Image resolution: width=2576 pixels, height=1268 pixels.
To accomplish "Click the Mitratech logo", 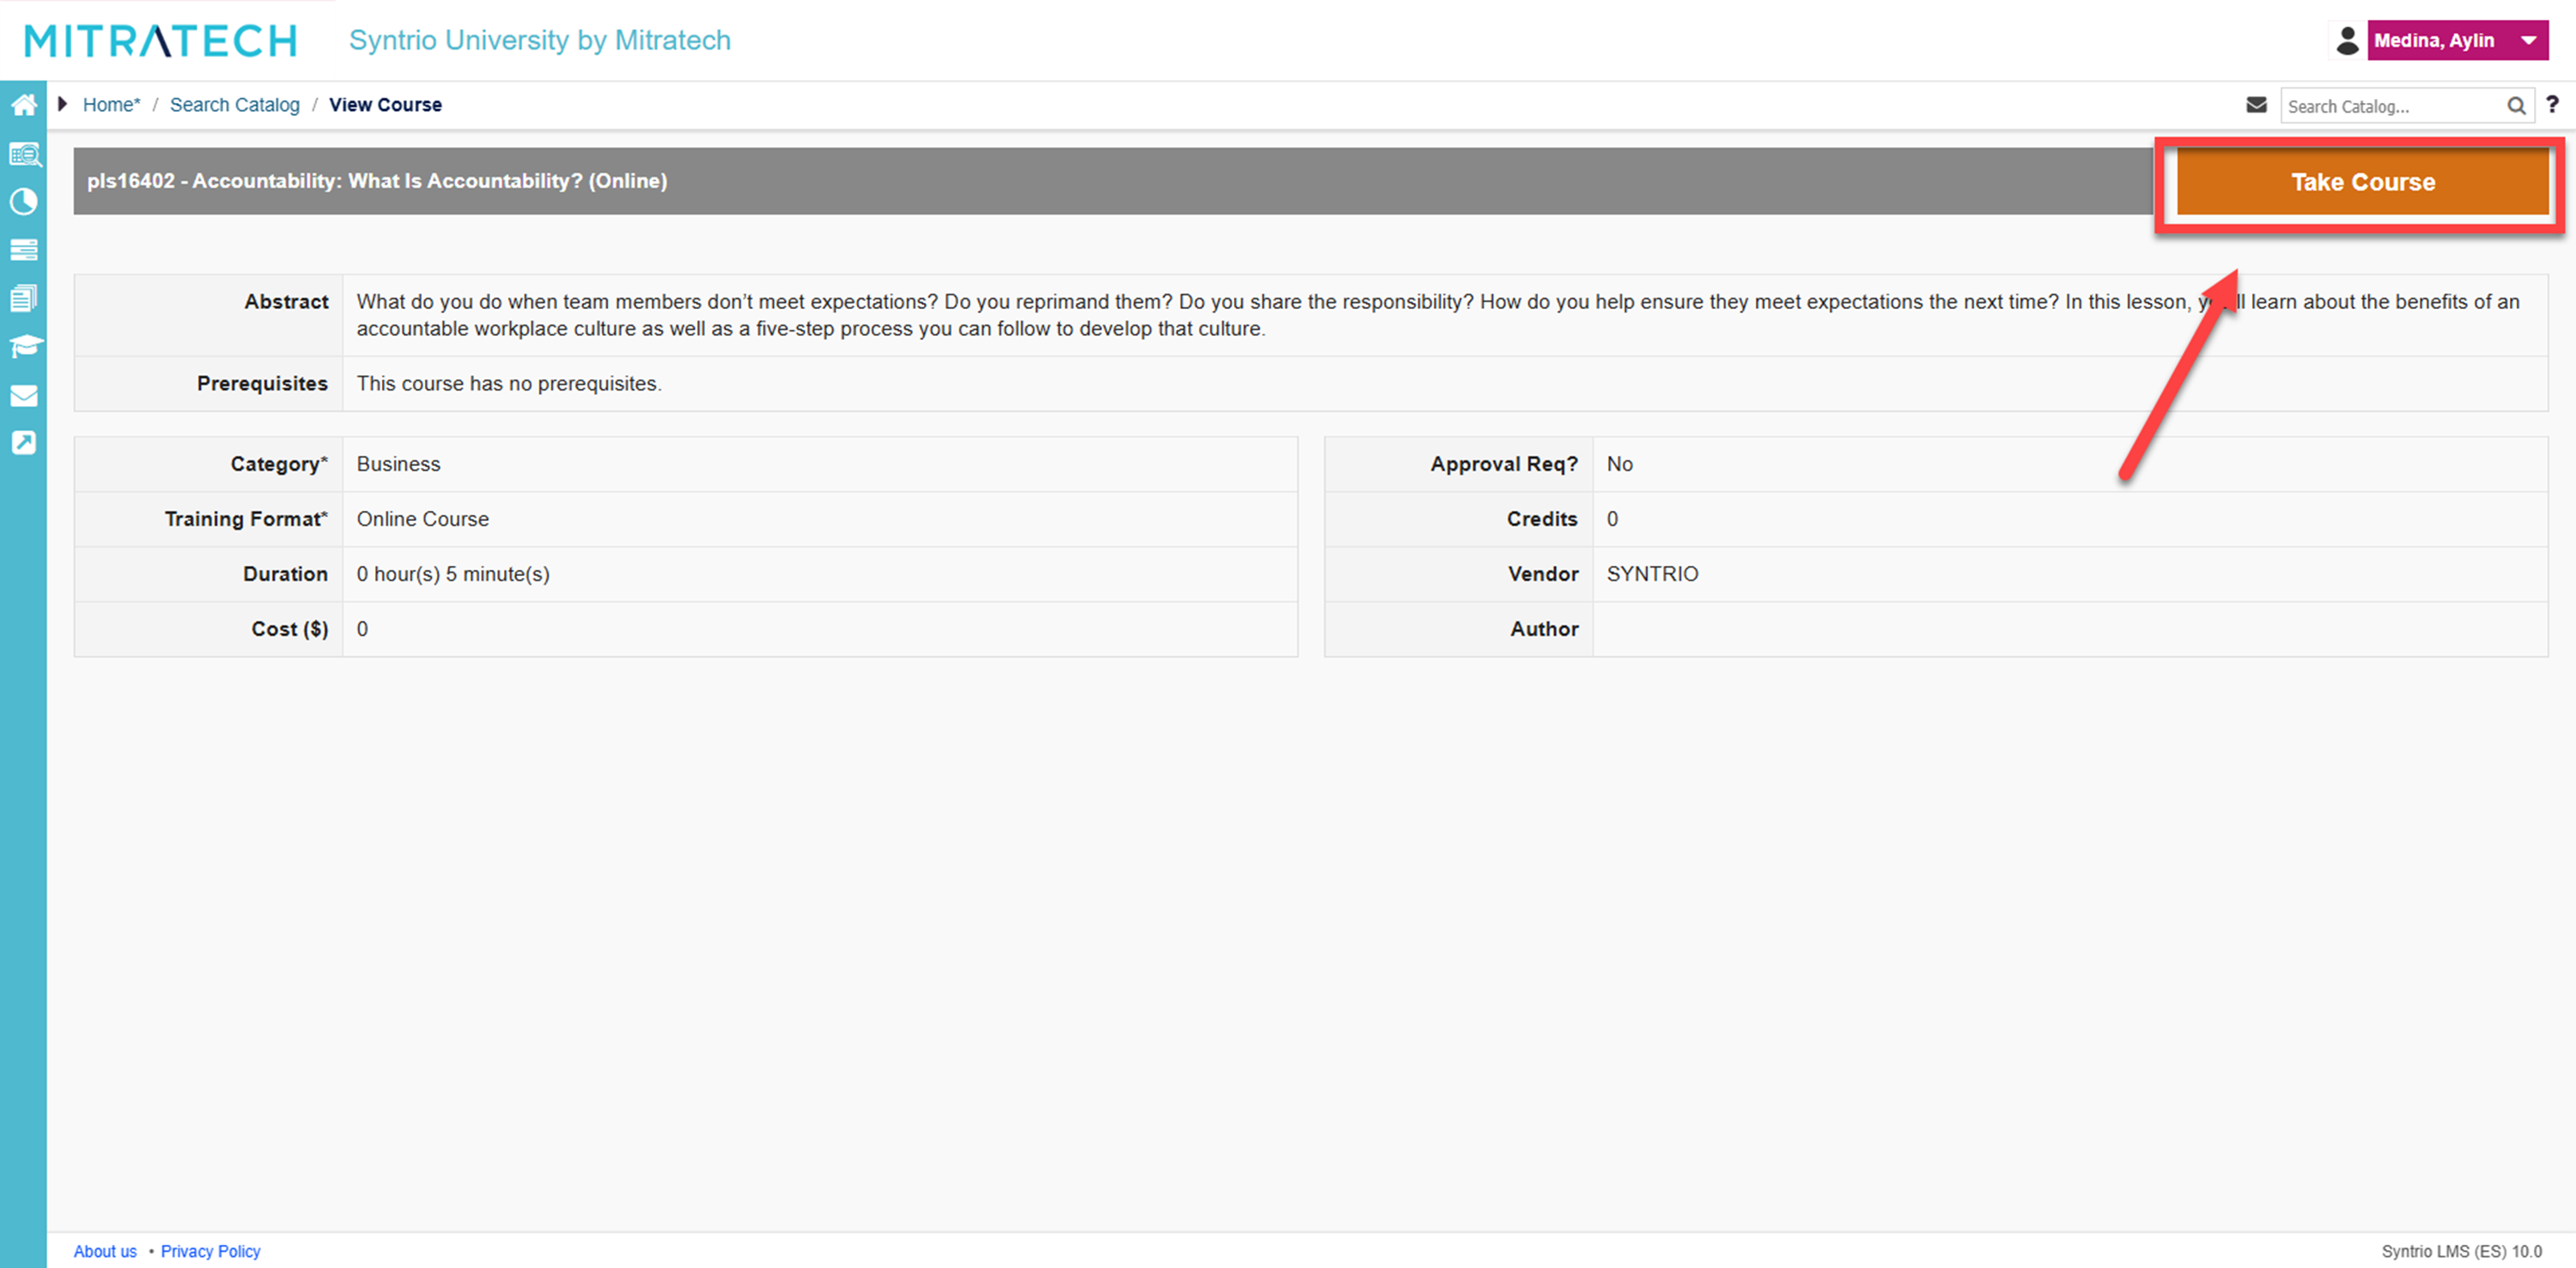I will click(161, 41).
